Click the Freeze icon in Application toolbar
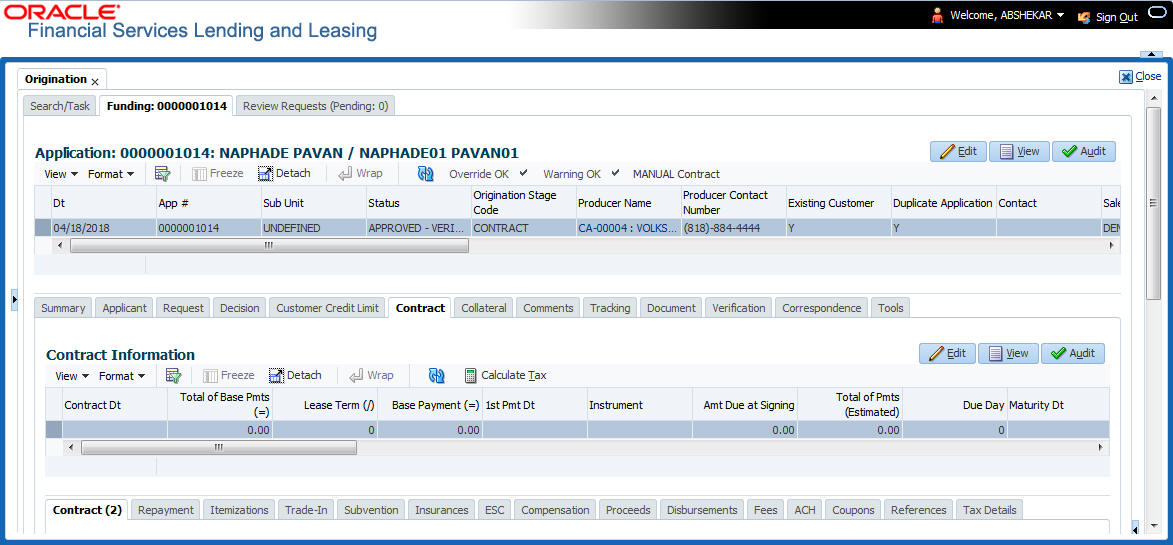 [218, 173]
